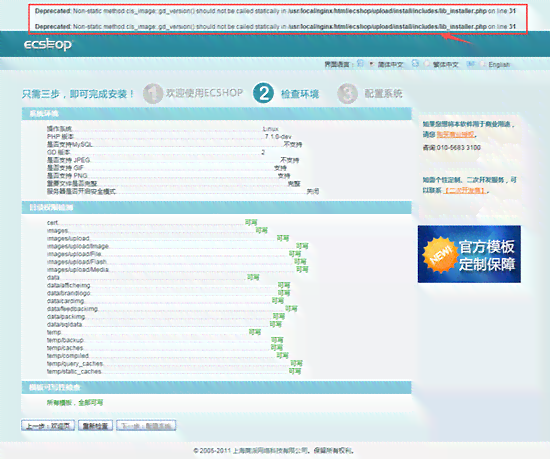Viewport: 550px width, 459px height.
Task: Click the second Deprecated warning line
Action: click(x=275, y=27)
